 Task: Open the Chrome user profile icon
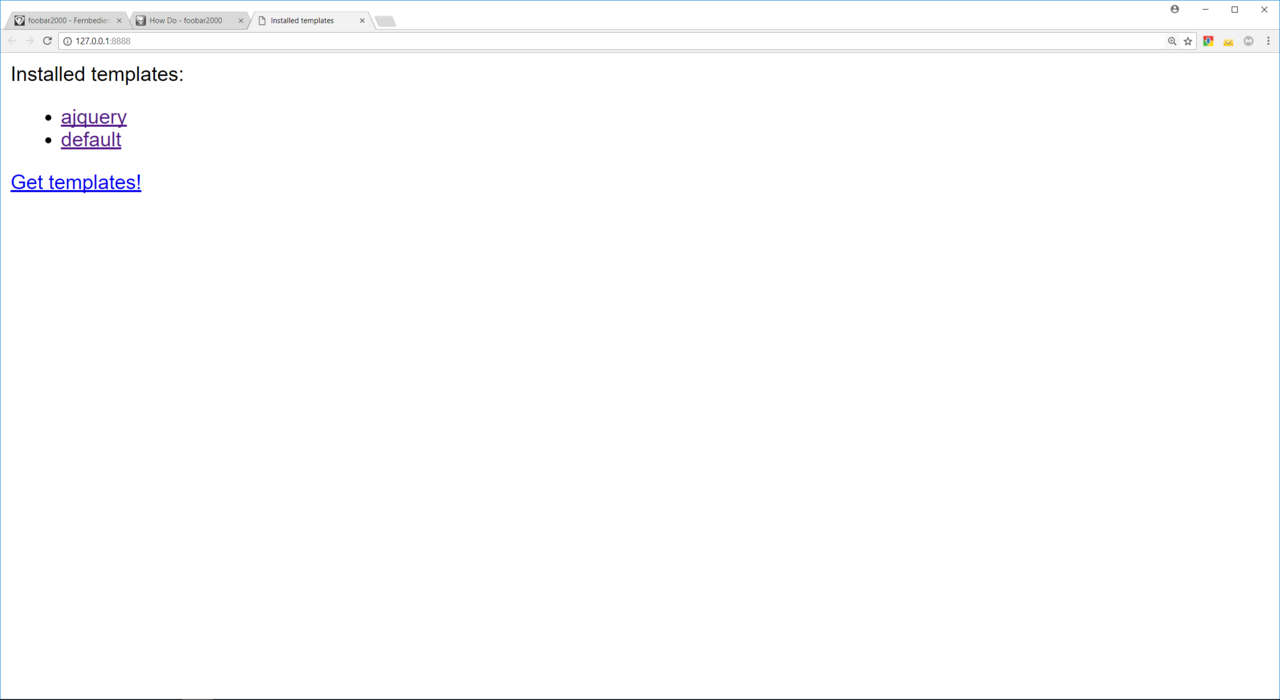tap(1175, 9)
